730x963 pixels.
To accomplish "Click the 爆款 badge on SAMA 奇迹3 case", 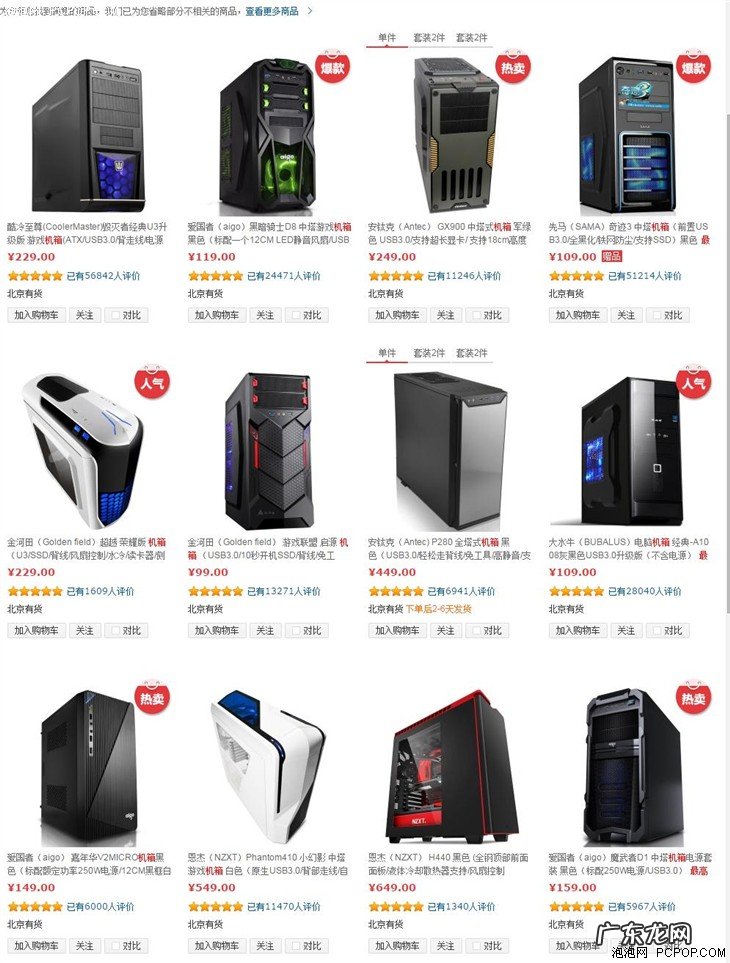I will point(693,66).
